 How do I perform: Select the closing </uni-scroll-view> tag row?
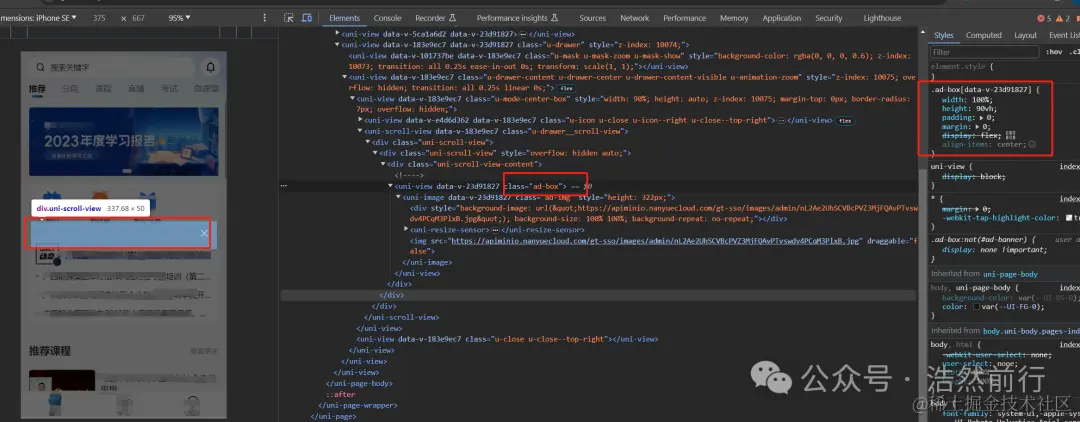point(401,317)
